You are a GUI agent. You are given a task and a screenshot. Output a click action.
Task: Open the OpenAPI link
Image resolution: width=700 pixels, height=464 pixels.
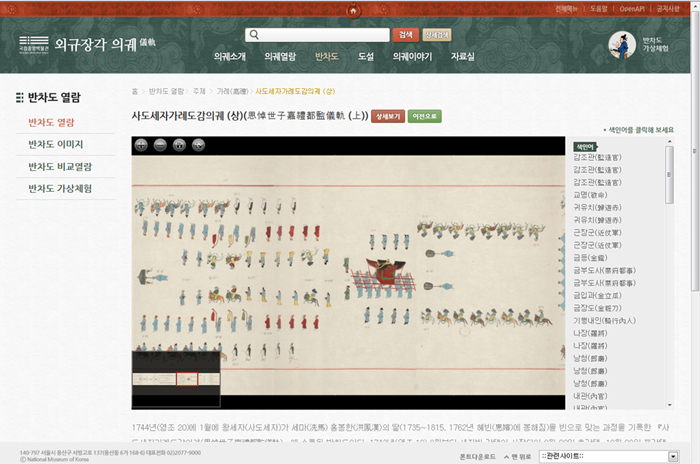(x=632, y=9)
